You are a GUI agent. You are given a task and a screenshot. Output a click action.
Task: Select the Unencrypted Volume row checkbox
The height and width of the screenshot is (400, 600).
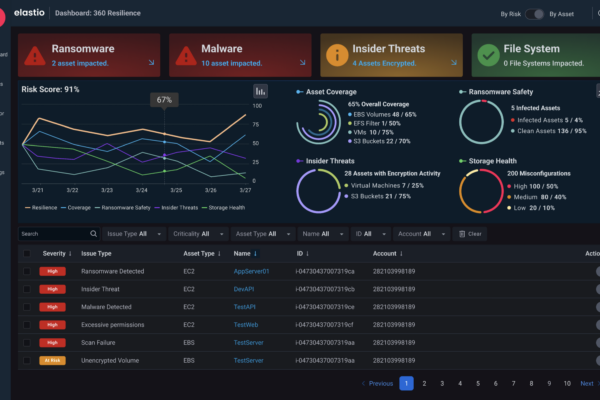[x=27, y=360]
